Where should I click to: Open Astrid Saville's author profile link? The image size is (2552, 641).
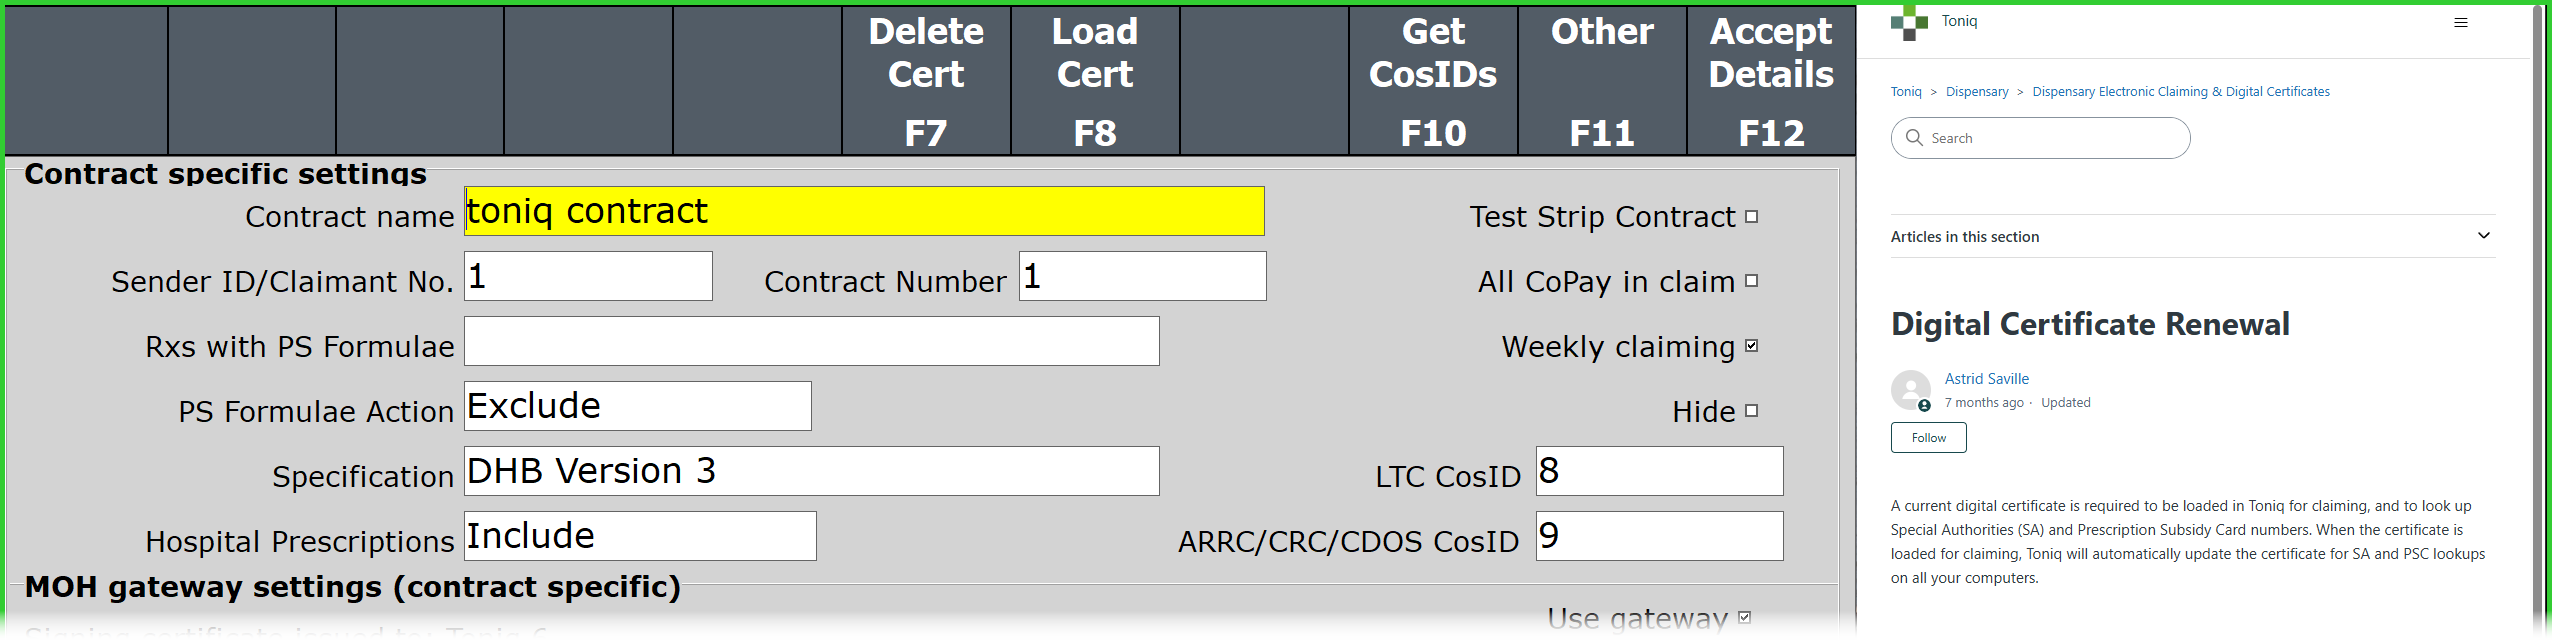pyautogui.click(x=1986, y=379)
